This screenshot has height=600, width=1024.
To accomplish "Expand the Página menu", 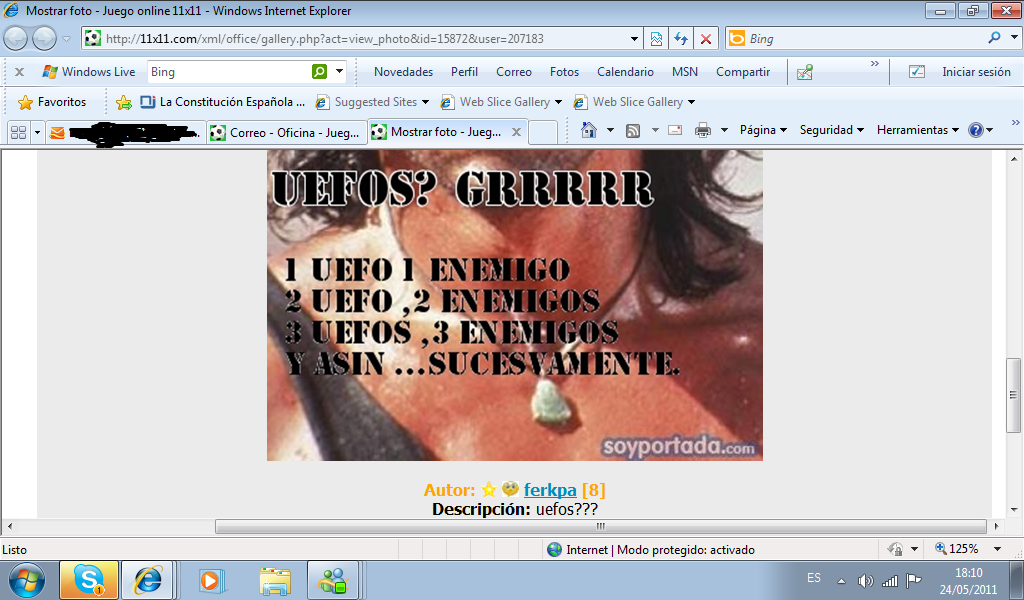I will pyautogui.click(x=763, y=130).
